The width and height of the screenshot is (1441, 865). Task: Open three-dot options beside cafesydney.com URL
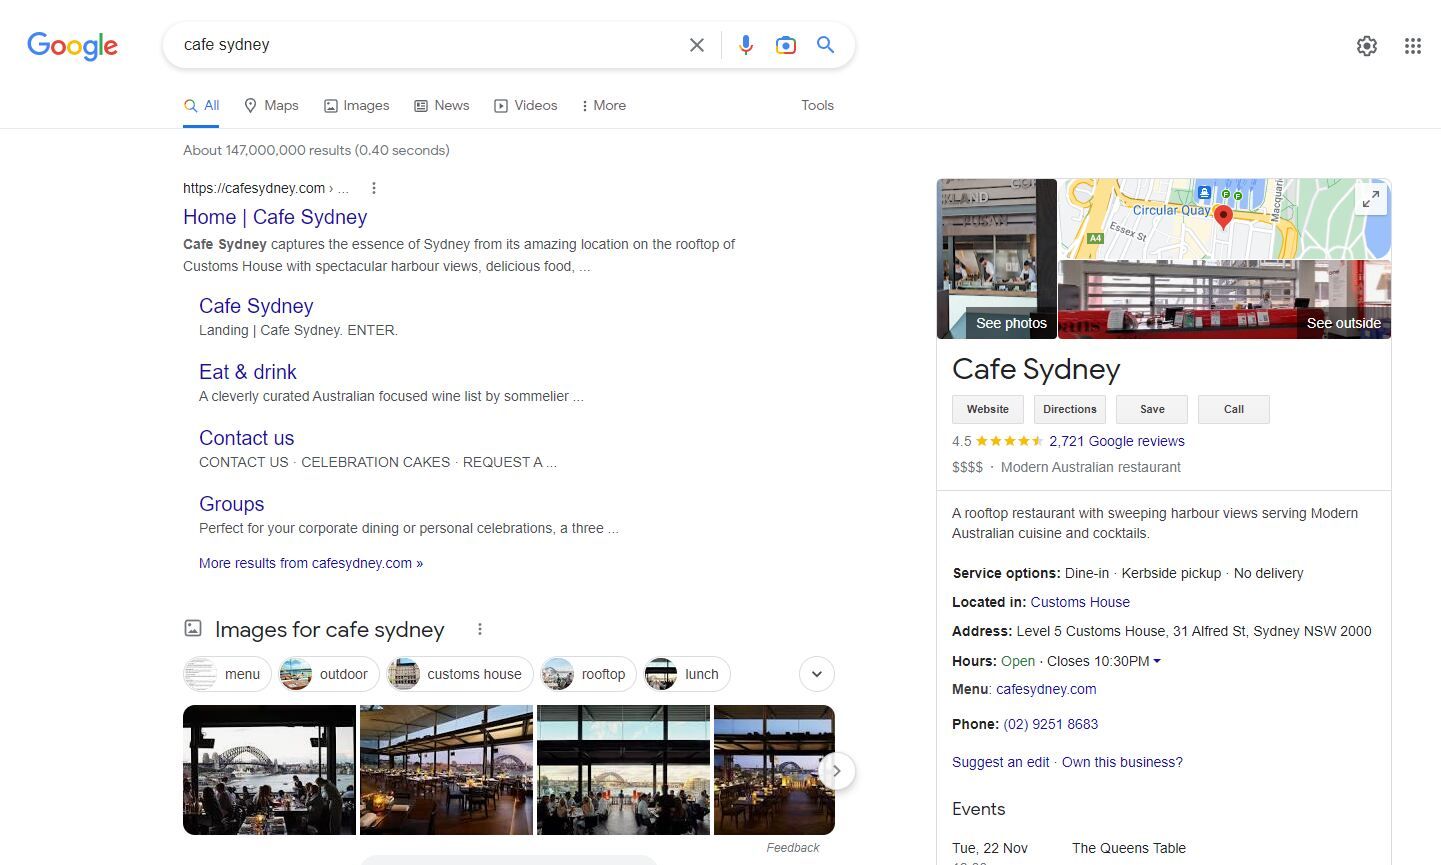374,188
